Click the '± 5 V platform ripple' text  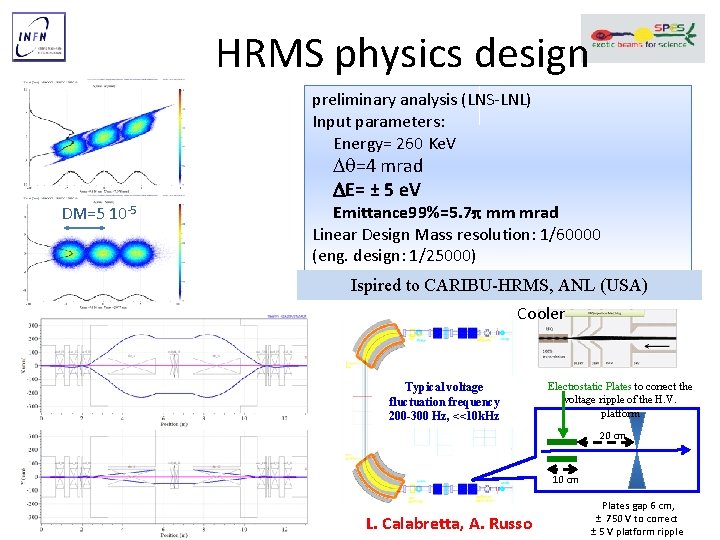point(636,532)
